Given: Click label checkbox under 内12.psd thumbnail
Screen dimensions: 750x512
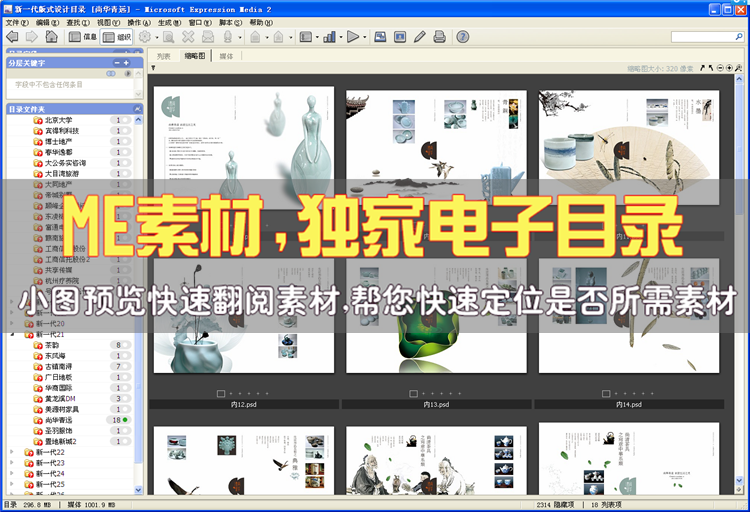Looking at the screenshot, I should point(221,393).
